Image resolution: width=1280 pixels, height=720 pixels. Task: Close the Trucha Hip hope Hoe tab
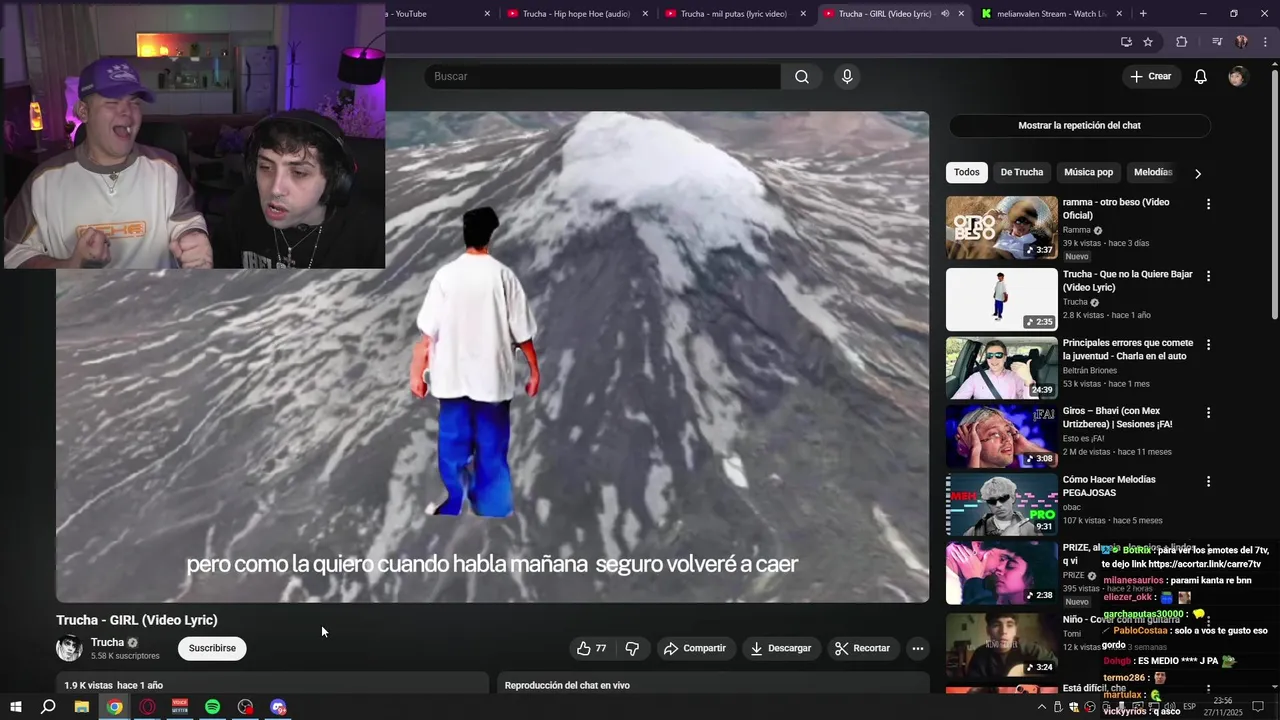pos(645,14)
